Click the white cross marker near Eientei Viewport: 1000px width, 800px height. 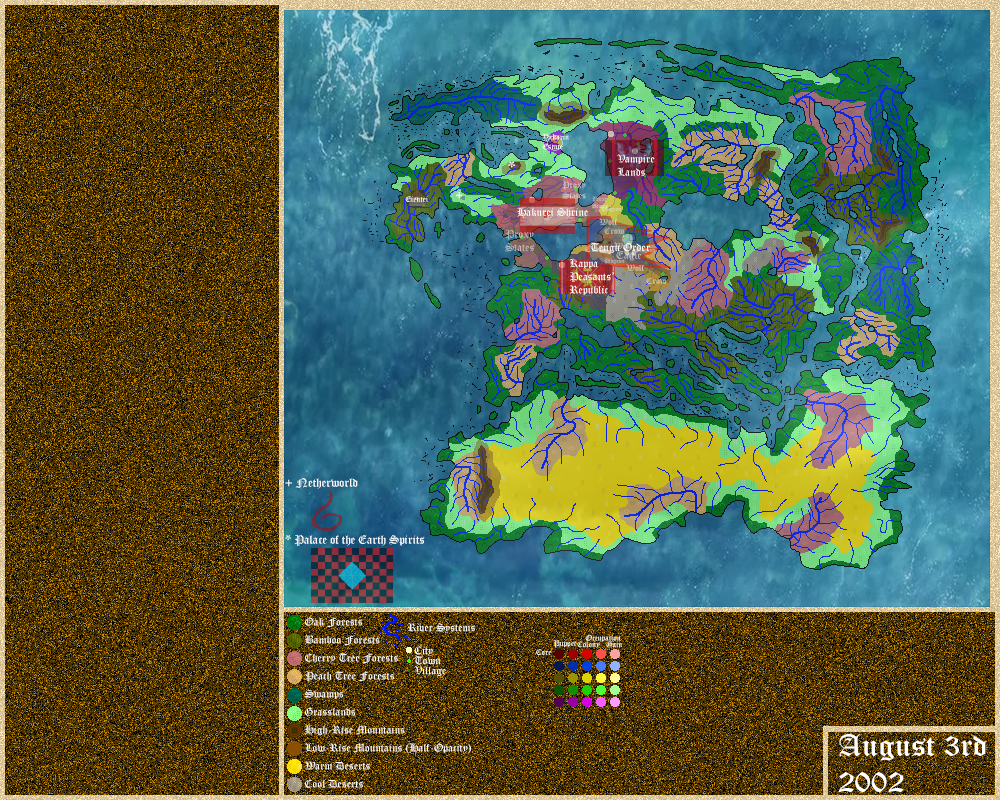click(x=459, y=195)
